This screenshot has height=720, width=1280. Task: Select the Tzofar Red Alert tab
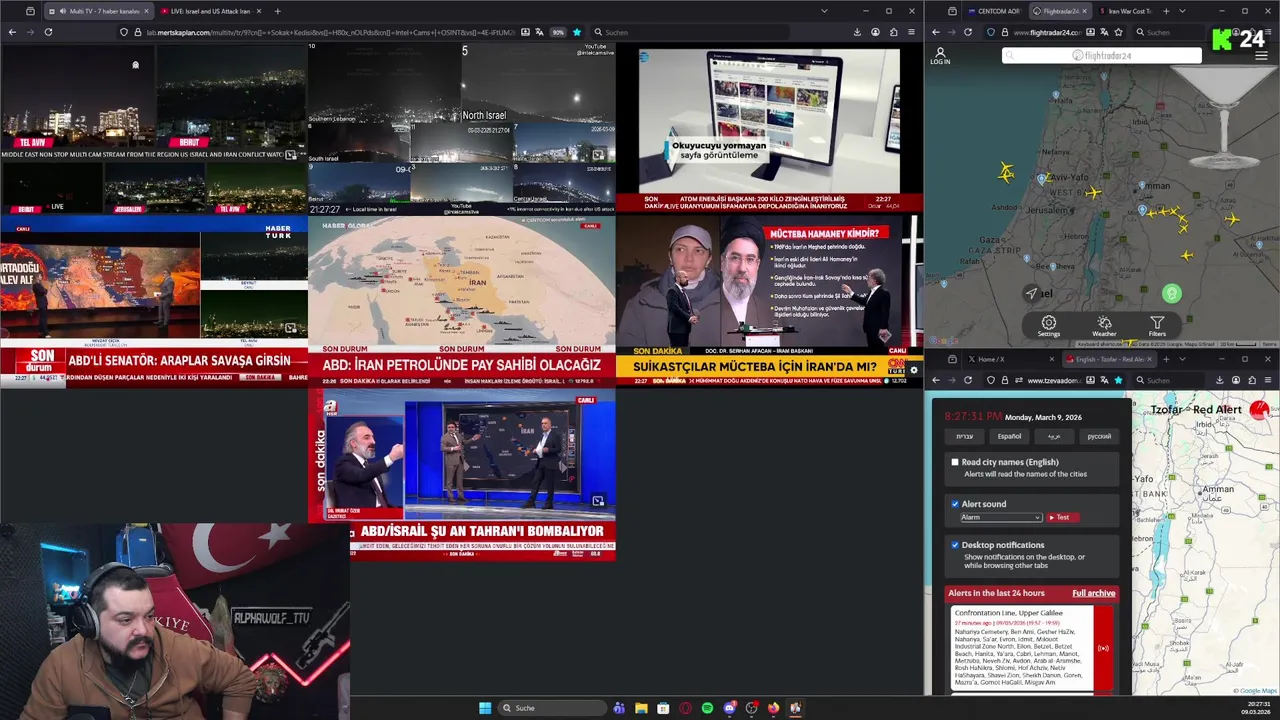click(1108, 359)
